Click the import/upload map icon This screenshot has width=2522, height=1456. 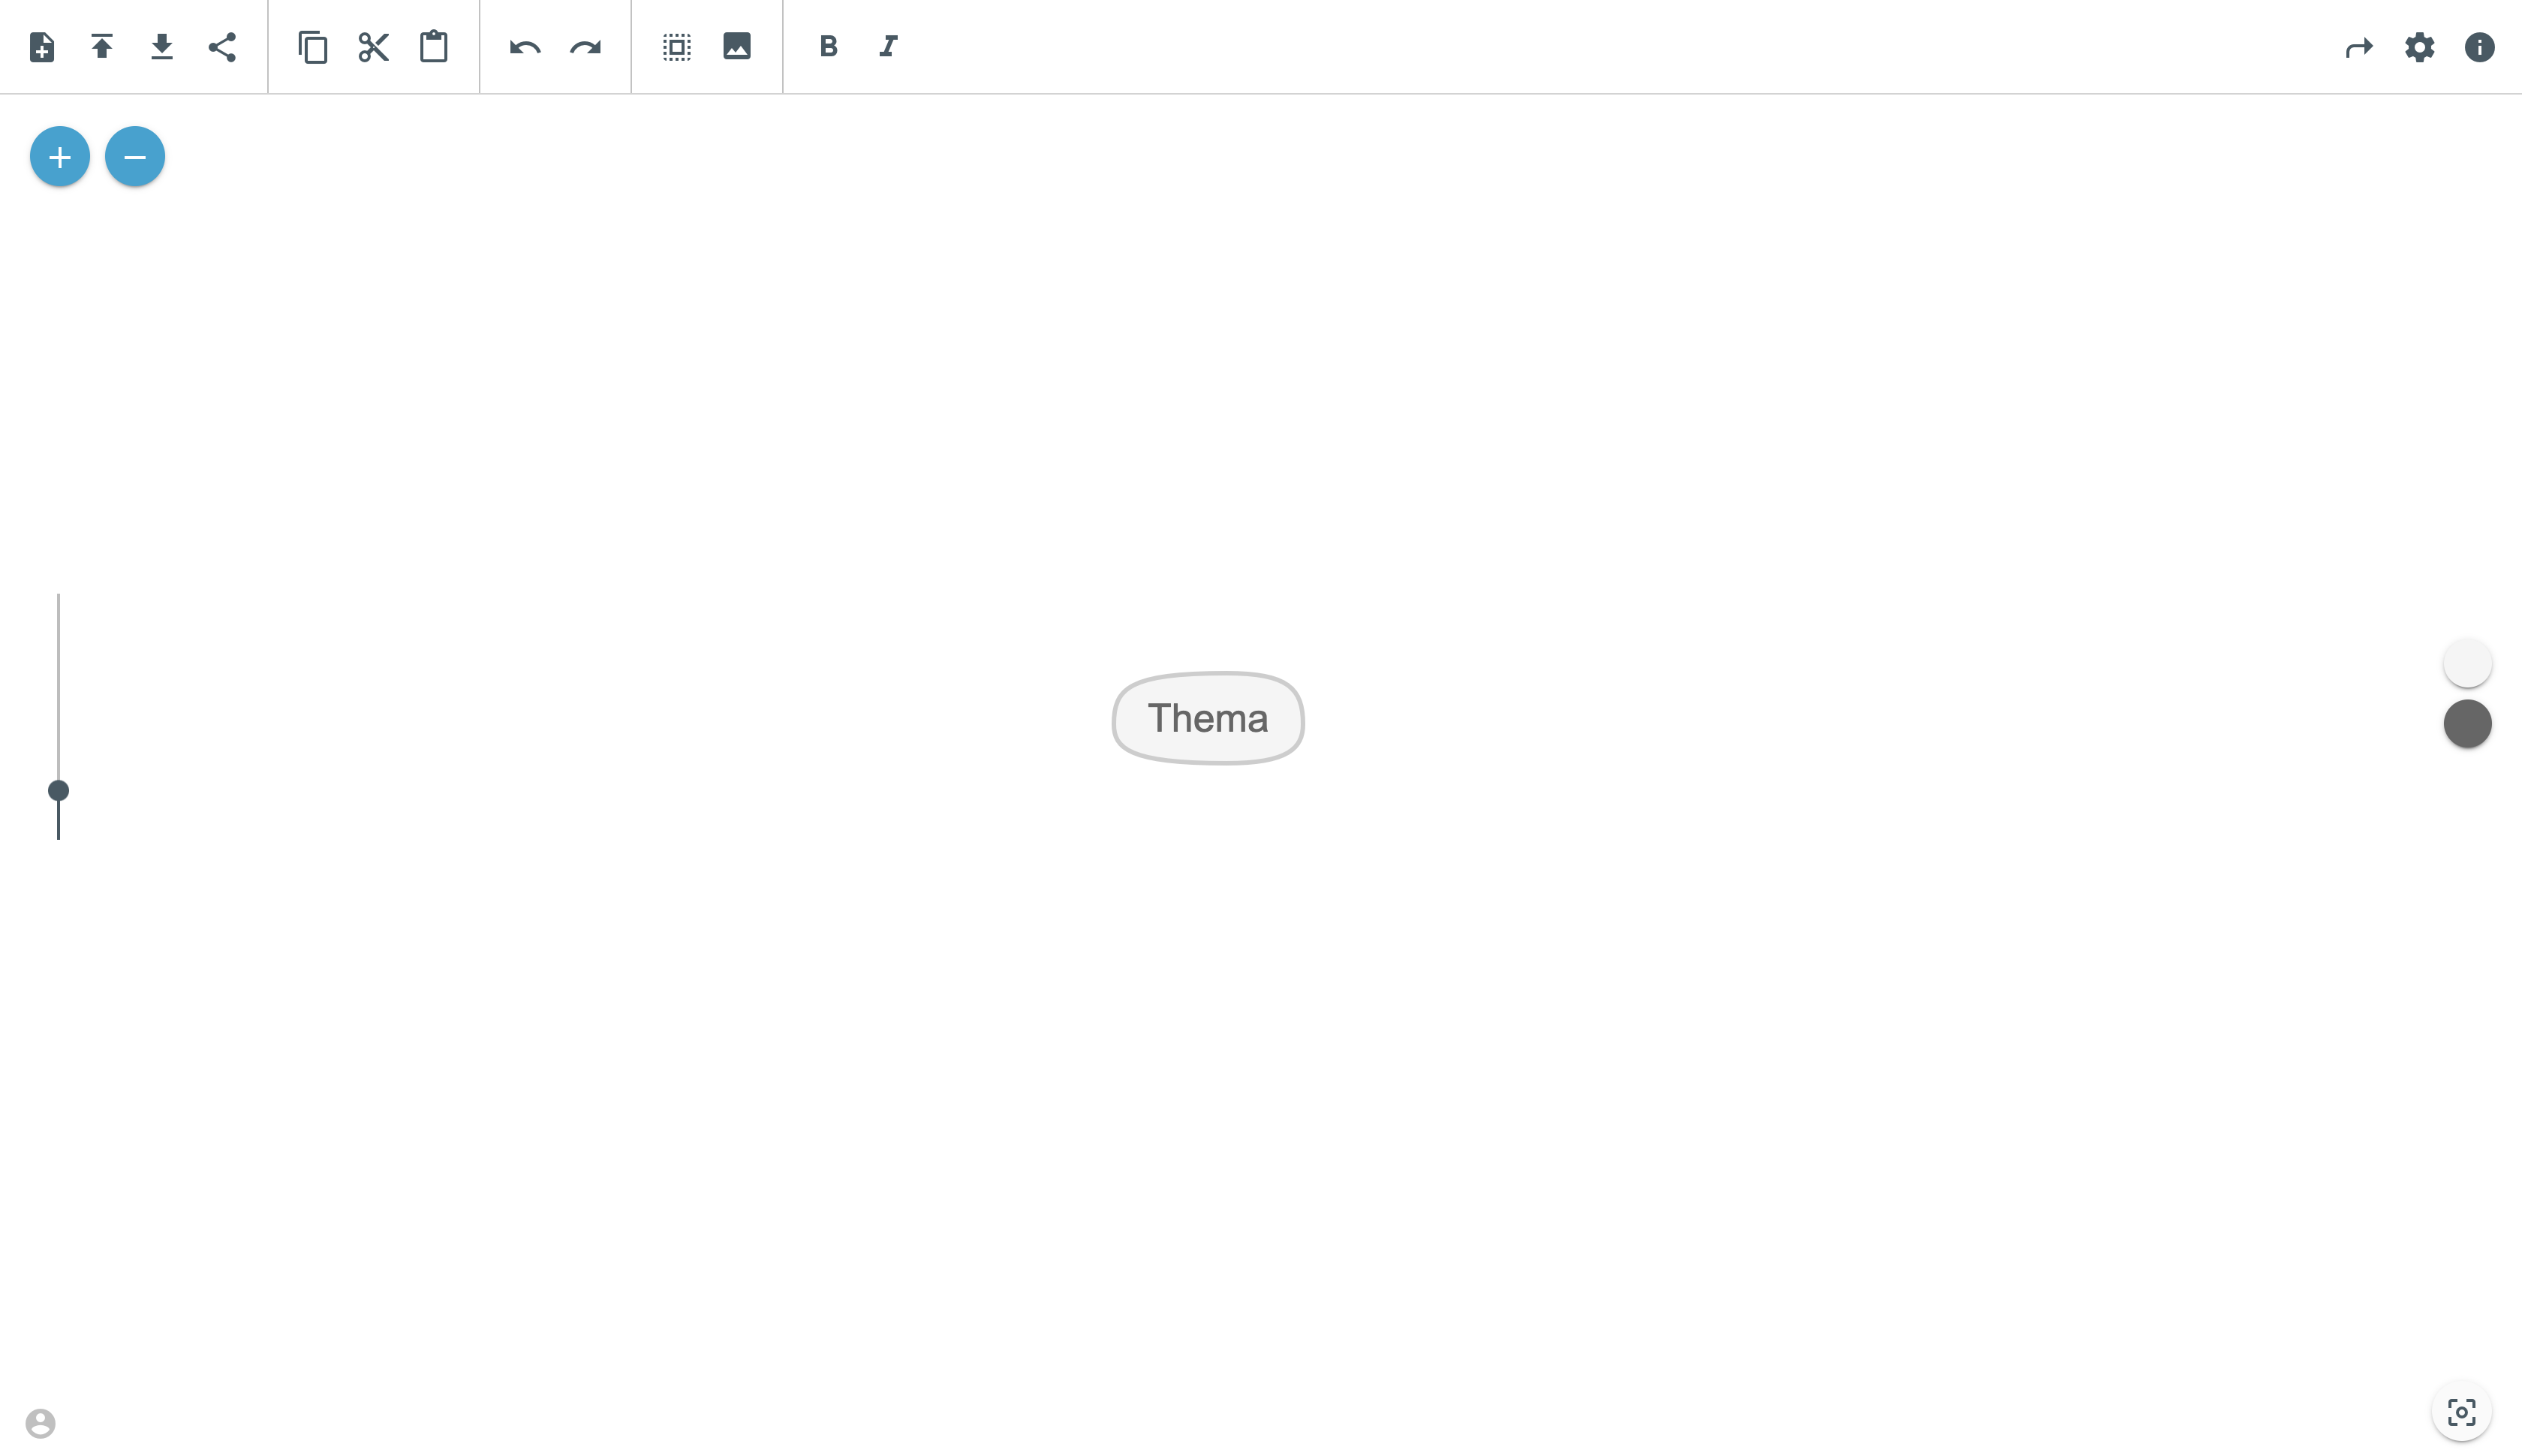pyautogui.click(x=102, y=47)
